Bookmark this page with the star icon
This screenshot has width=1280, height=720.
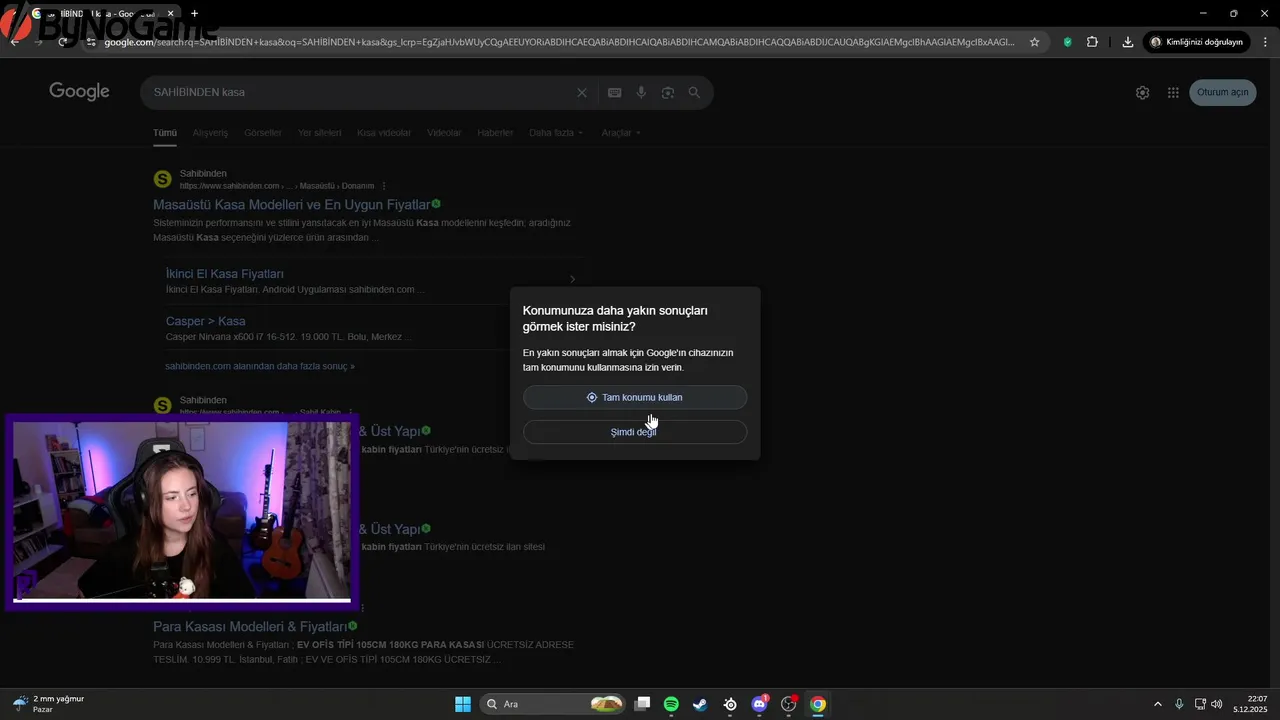pyautogui.click(x=1035, y=42)
